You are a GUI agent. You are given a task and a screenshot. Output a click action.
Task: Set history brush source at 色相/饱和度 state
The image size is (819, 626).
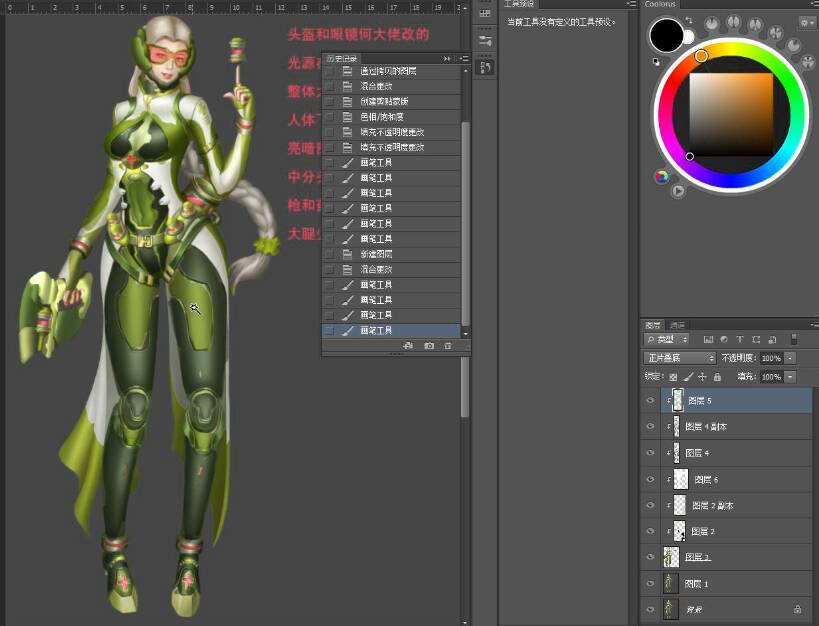330,117
